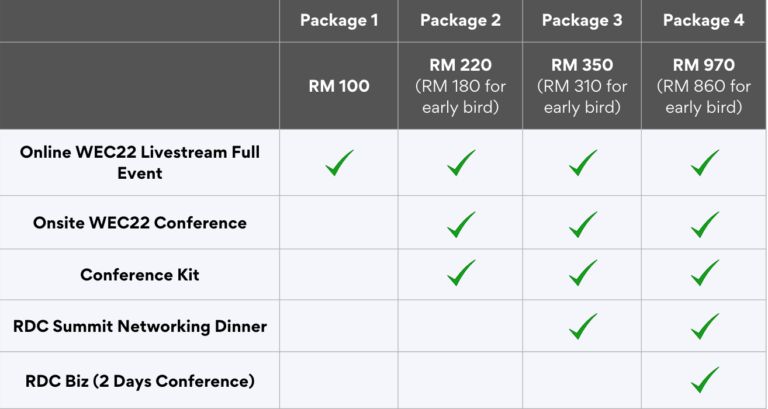Viewport: 768px width, 409px height.
Task: Click Package 2 Conference Kit checkmark
Action: [461, 273]
